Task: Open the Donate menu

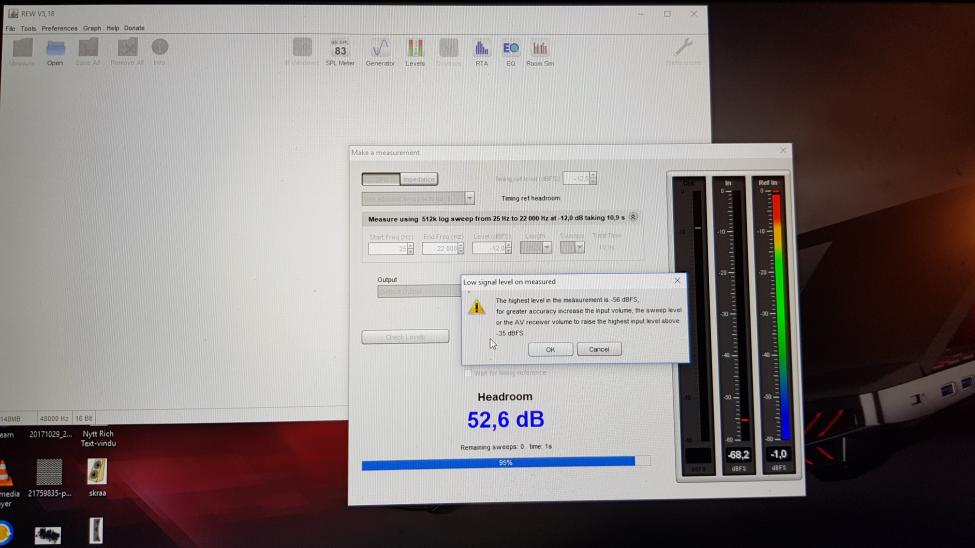Action: coord(134,28)
